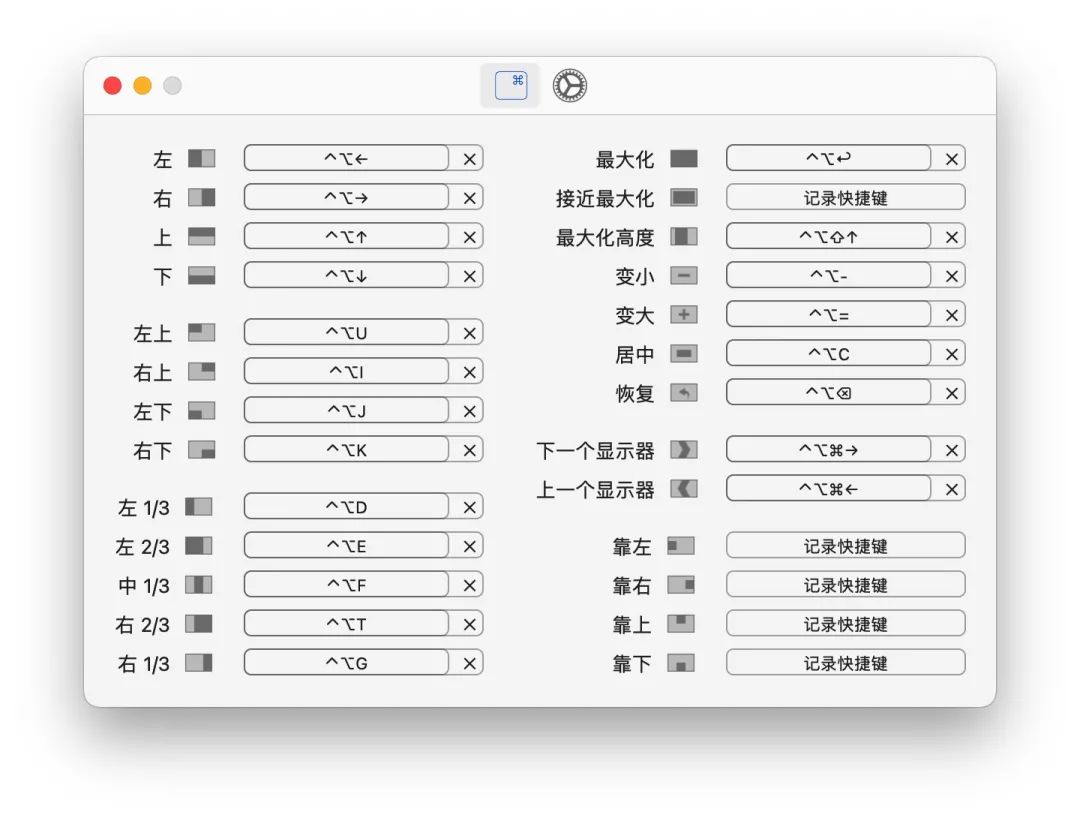Click the make larger (变大) plus icon
Viewport: 1080px width, 818px height.
click(684, 315)
